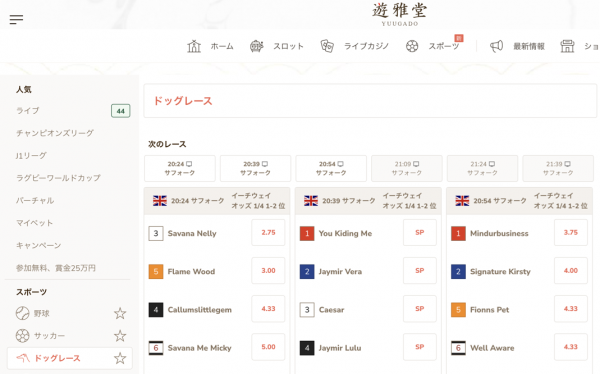Click trap 1 badge for Mindurbusiness
This screenshot has height=374, width=600.
(458, 234)
